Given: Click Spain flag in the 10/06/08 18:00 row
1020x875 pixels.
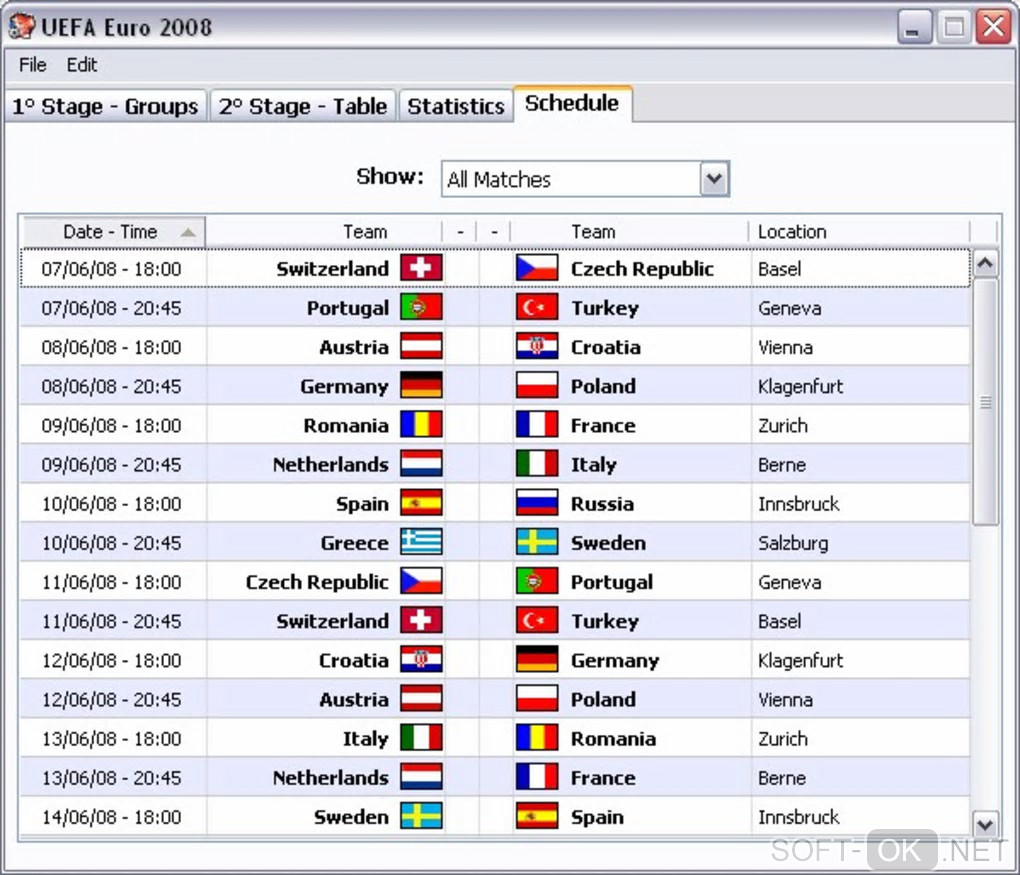Looking at the screenshot, I should tap(421, 503).
